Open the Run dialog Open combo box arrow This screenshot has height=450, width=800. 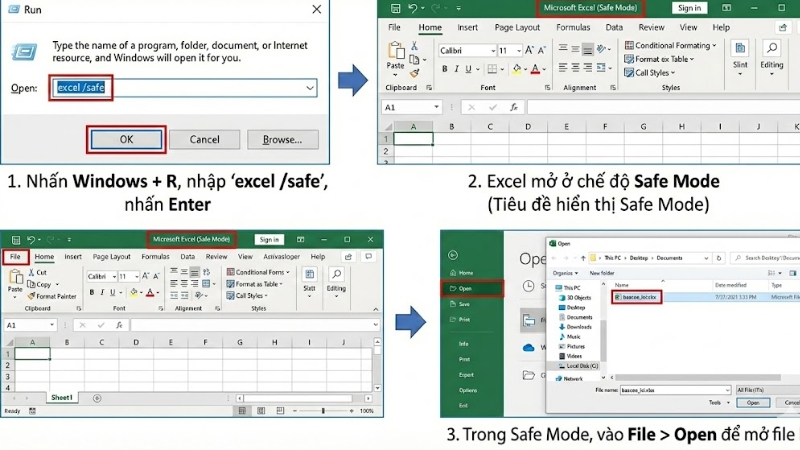310,88
